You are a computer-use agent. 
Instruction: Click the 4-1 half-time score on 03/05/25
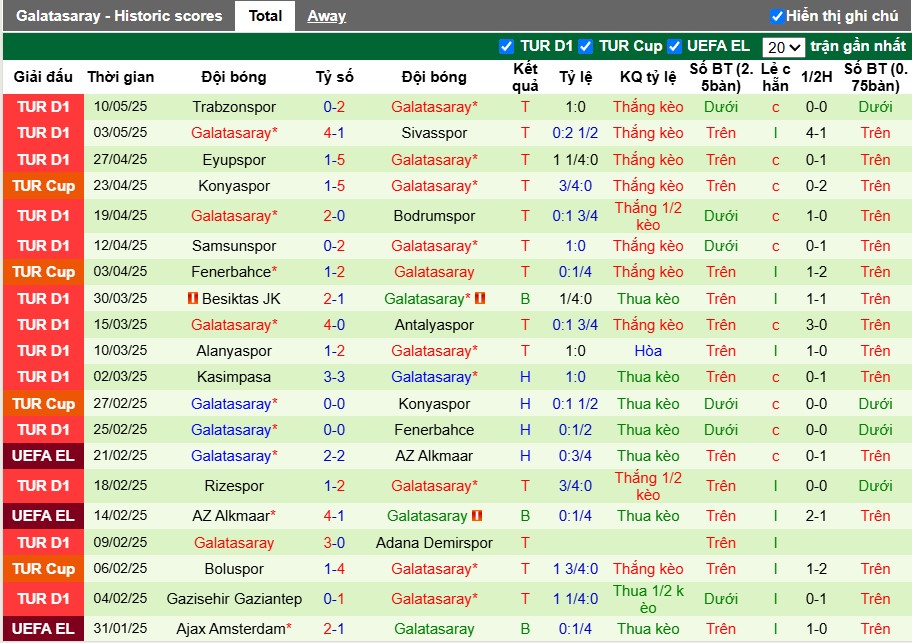pos(816,133)
